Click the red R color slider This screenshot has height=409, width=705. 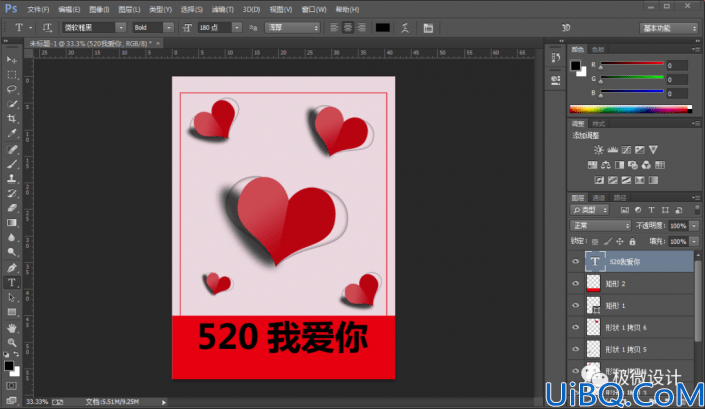632,64
